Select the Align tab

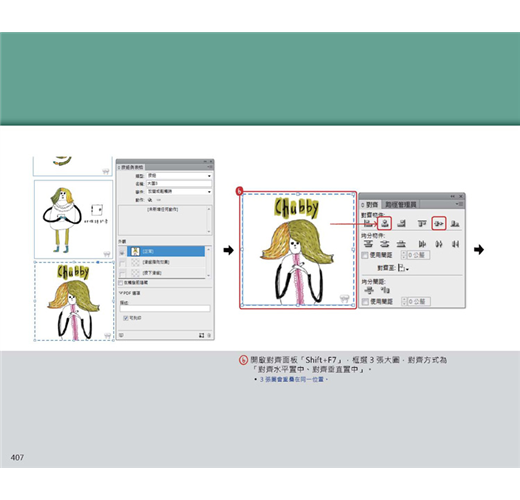[x=371, y=204]
